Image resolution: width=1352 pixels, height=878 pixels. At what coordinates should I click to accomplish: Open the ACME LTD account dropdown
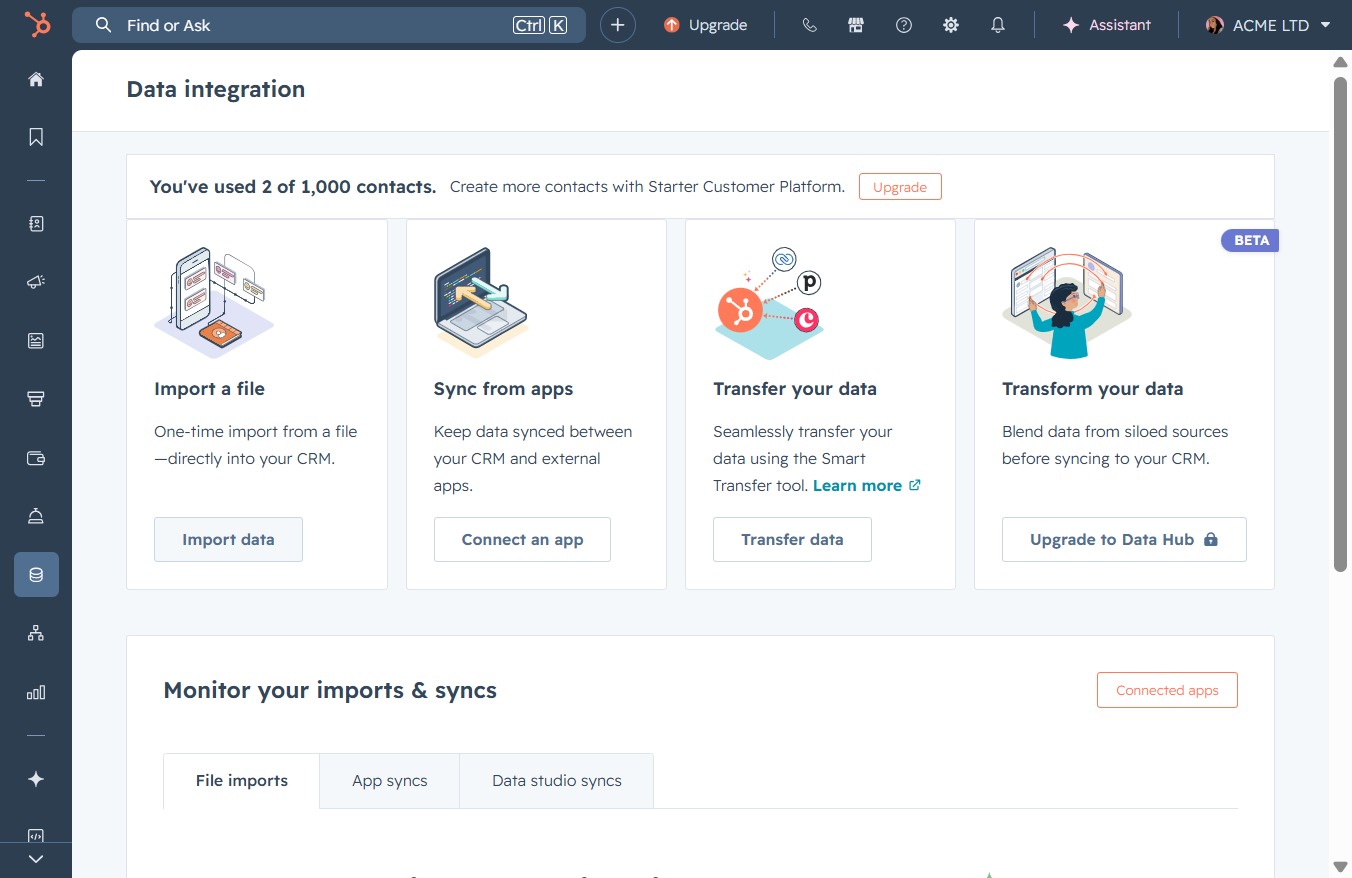[1268, 25]
